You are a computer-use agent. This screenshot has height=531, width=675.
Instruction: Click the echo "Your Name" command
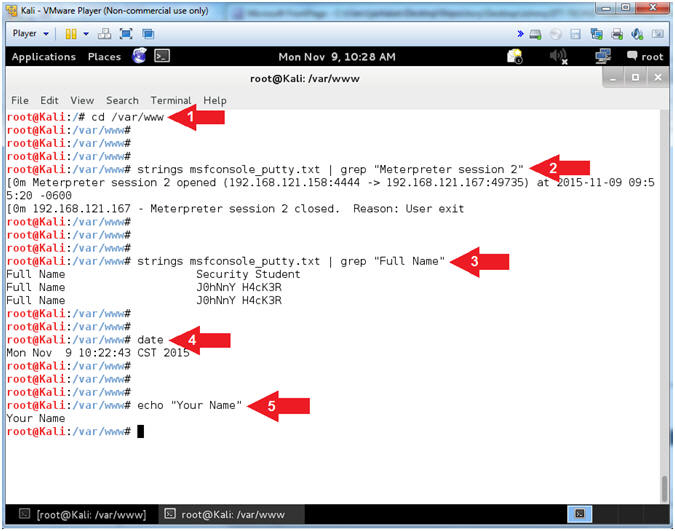click(189, 405)
